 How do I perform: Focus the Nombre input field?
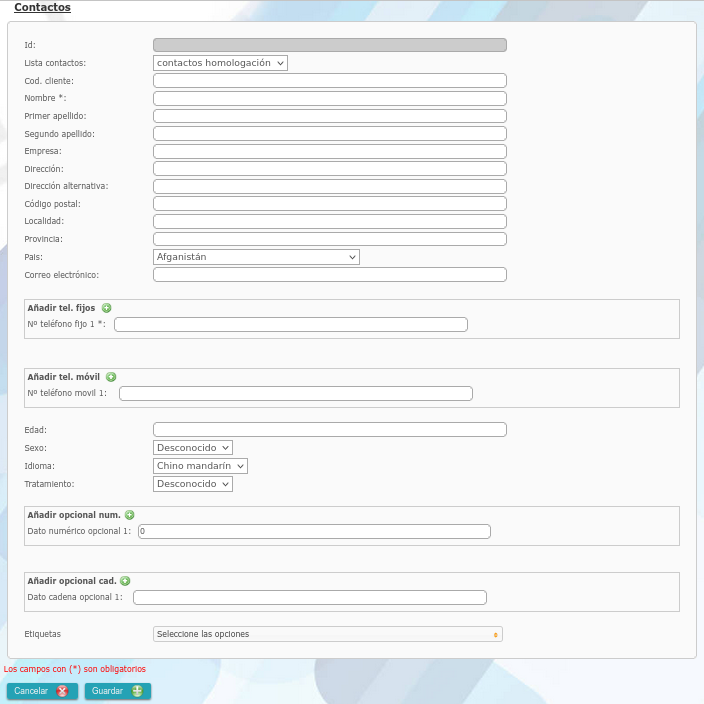[329, 99]
